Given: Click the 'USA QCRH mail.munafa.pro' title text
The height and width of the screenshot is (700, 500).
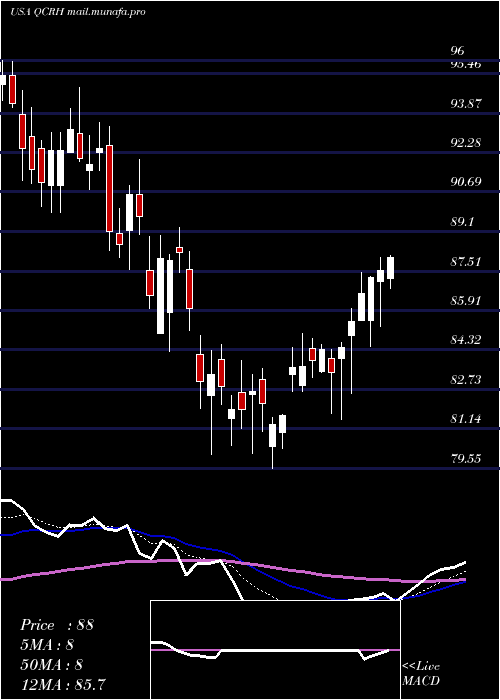Looking at the screenshot, I should coord(78,12).
